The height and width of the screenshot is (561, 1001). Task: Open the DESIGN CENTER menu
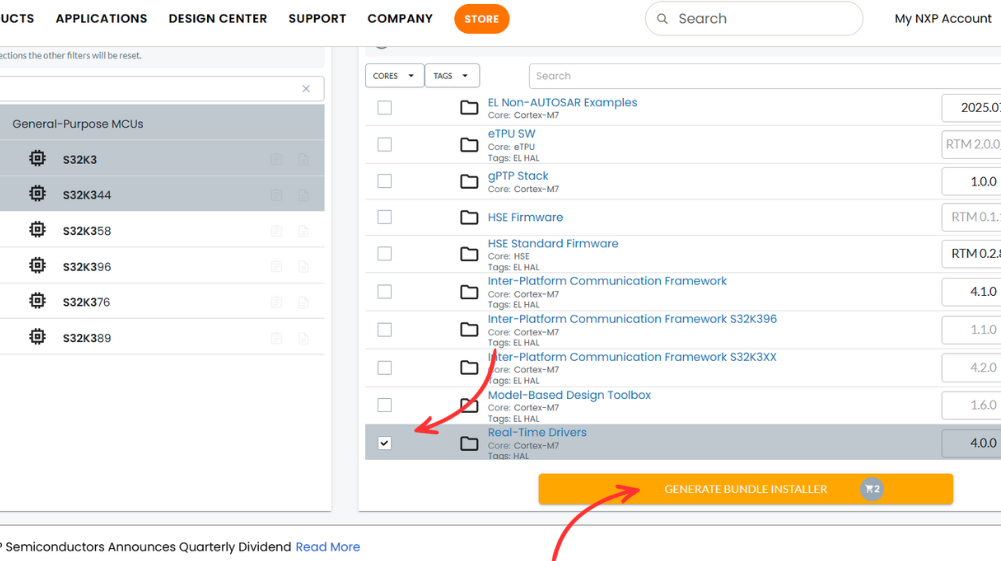(x=218, y=19)
